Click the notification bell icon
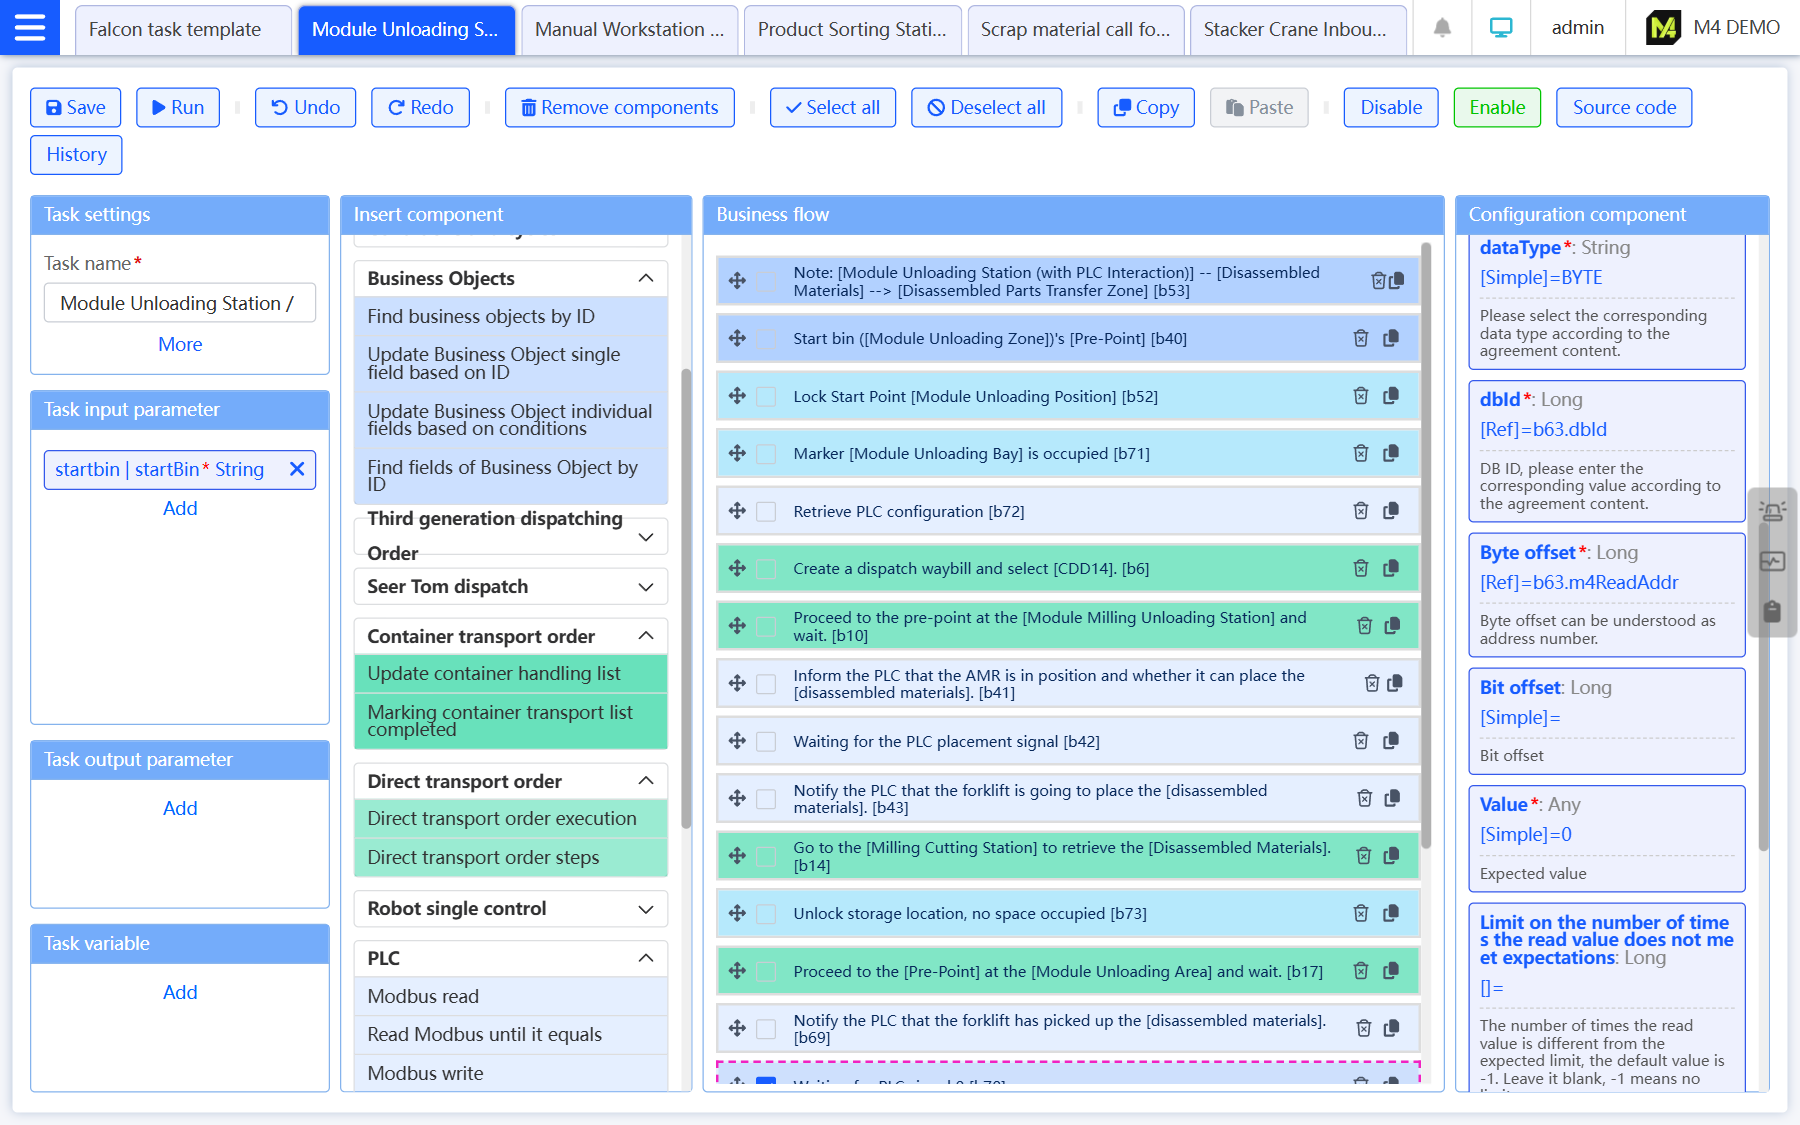 (x=1442, y=28)
